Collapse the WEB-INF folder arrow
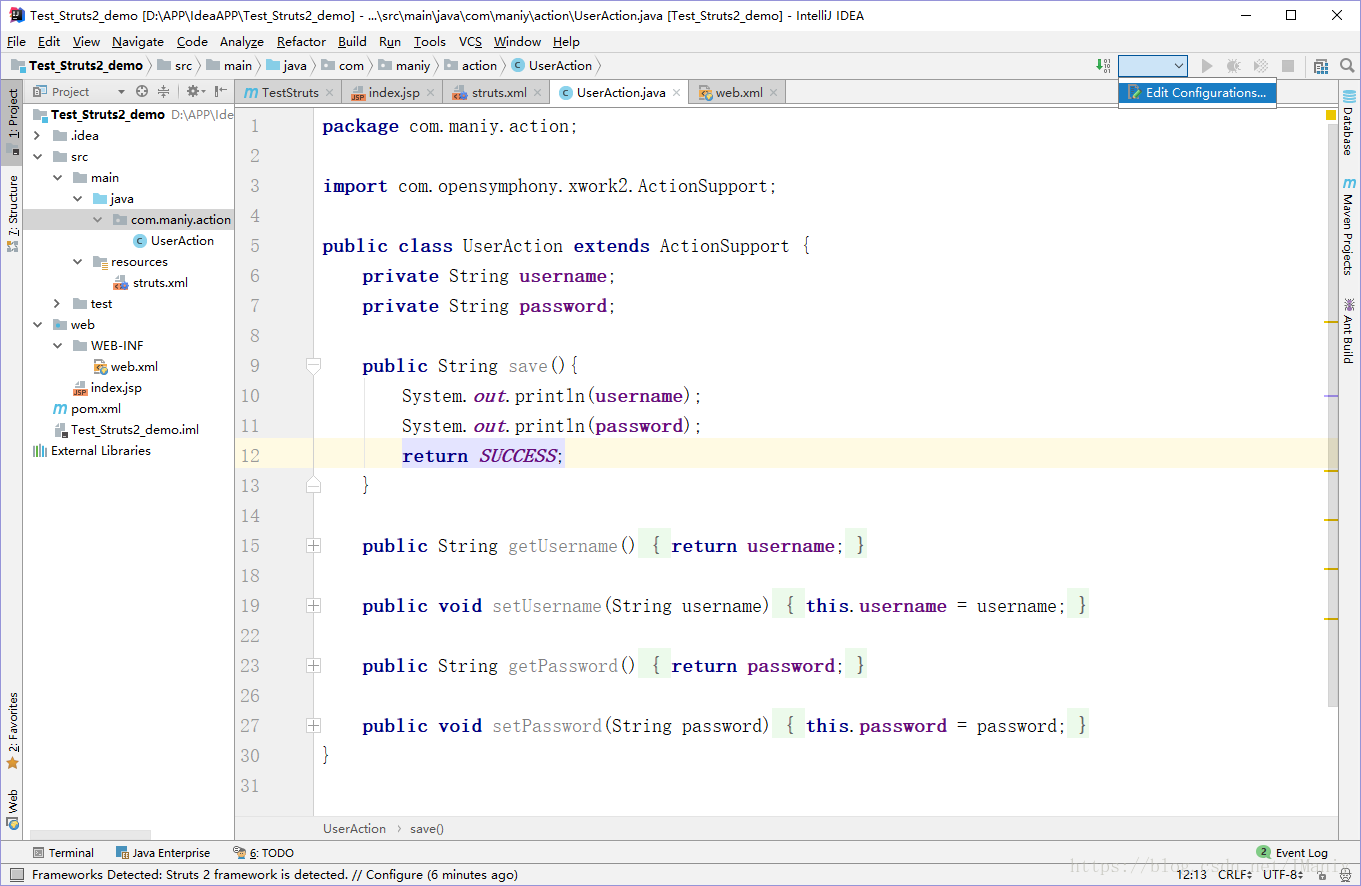Viewport: 1361px width, 886px height. 57,346
